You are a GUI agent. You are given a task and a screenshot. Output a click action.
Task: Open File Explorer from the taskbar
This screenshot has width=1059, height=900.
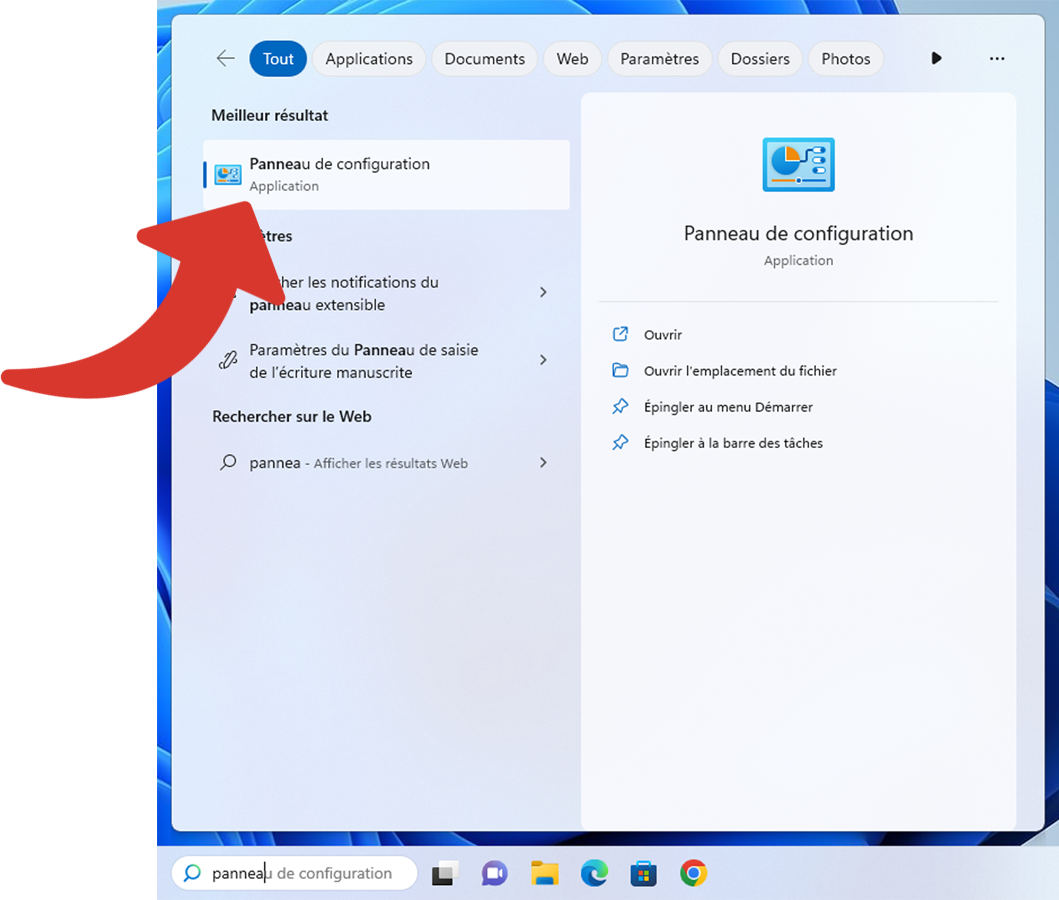click(544, 873)
